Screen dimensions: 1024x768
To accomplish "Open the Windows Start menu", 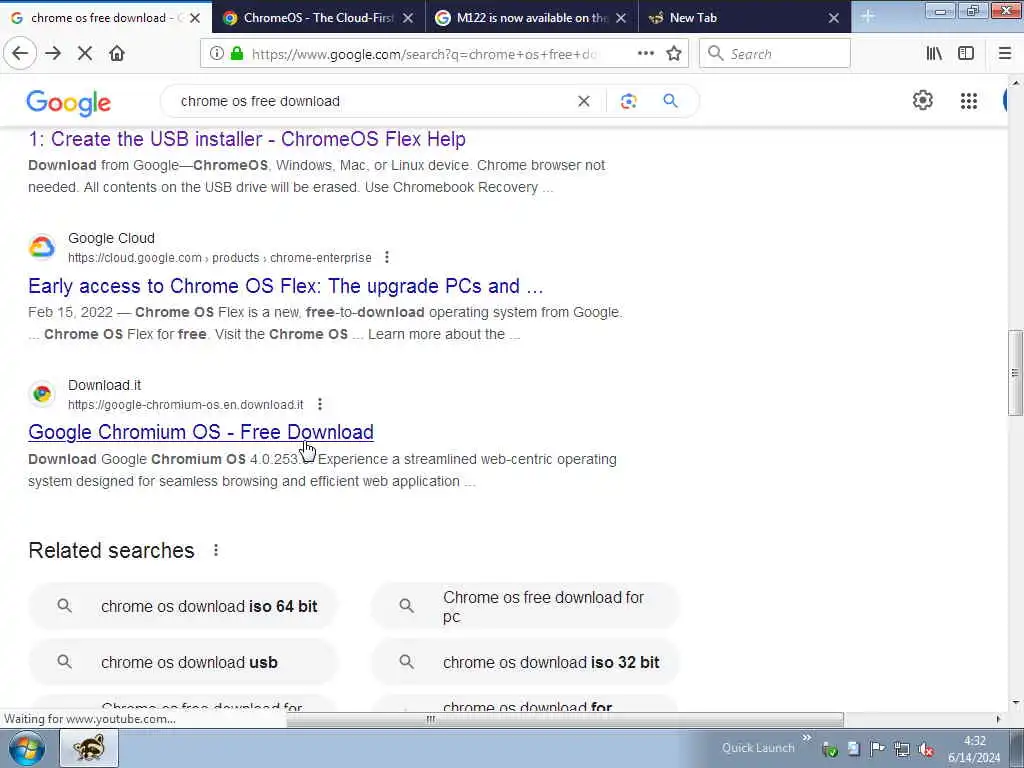I will coord(27,748).
